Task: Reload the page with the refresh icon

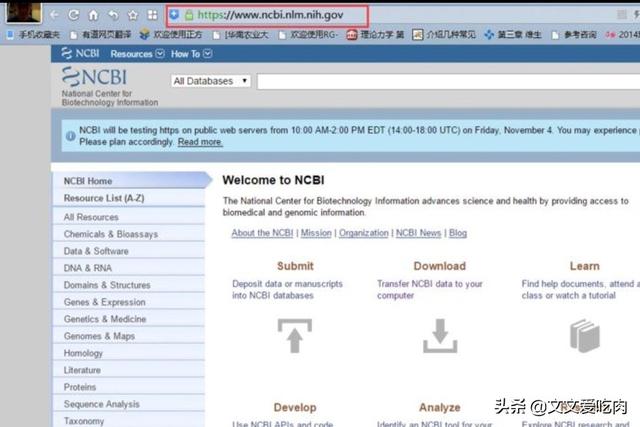Action: pyautogui.click(x=74, y=15)
